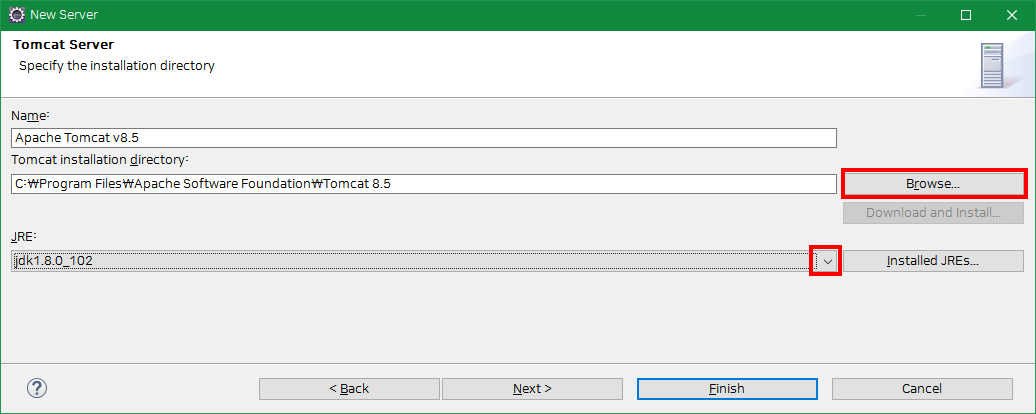Click Browse to choose Tomcat directory

point(932,184)
